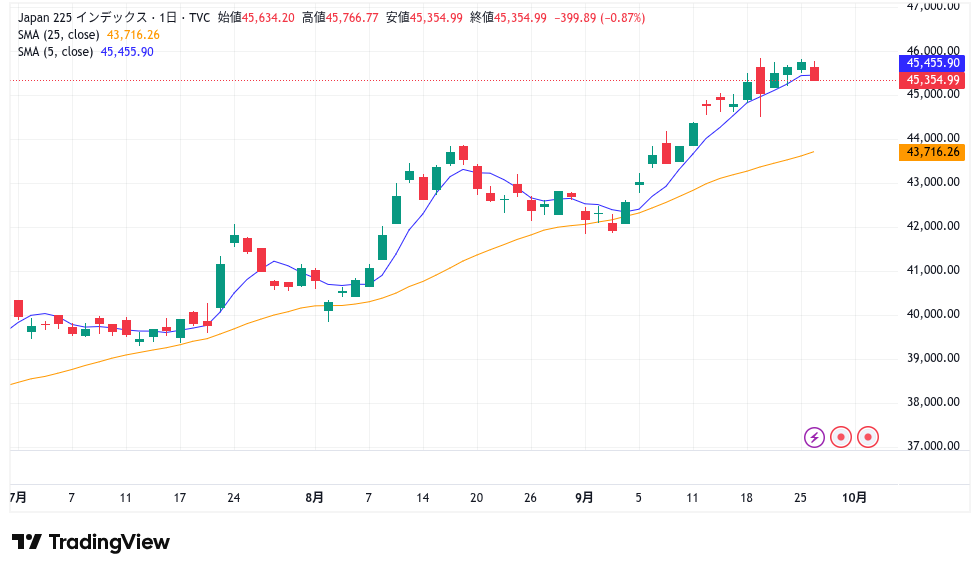Click the 10月 label on time axis
This screenshot has width=980, height=572.
click(855, 497)
